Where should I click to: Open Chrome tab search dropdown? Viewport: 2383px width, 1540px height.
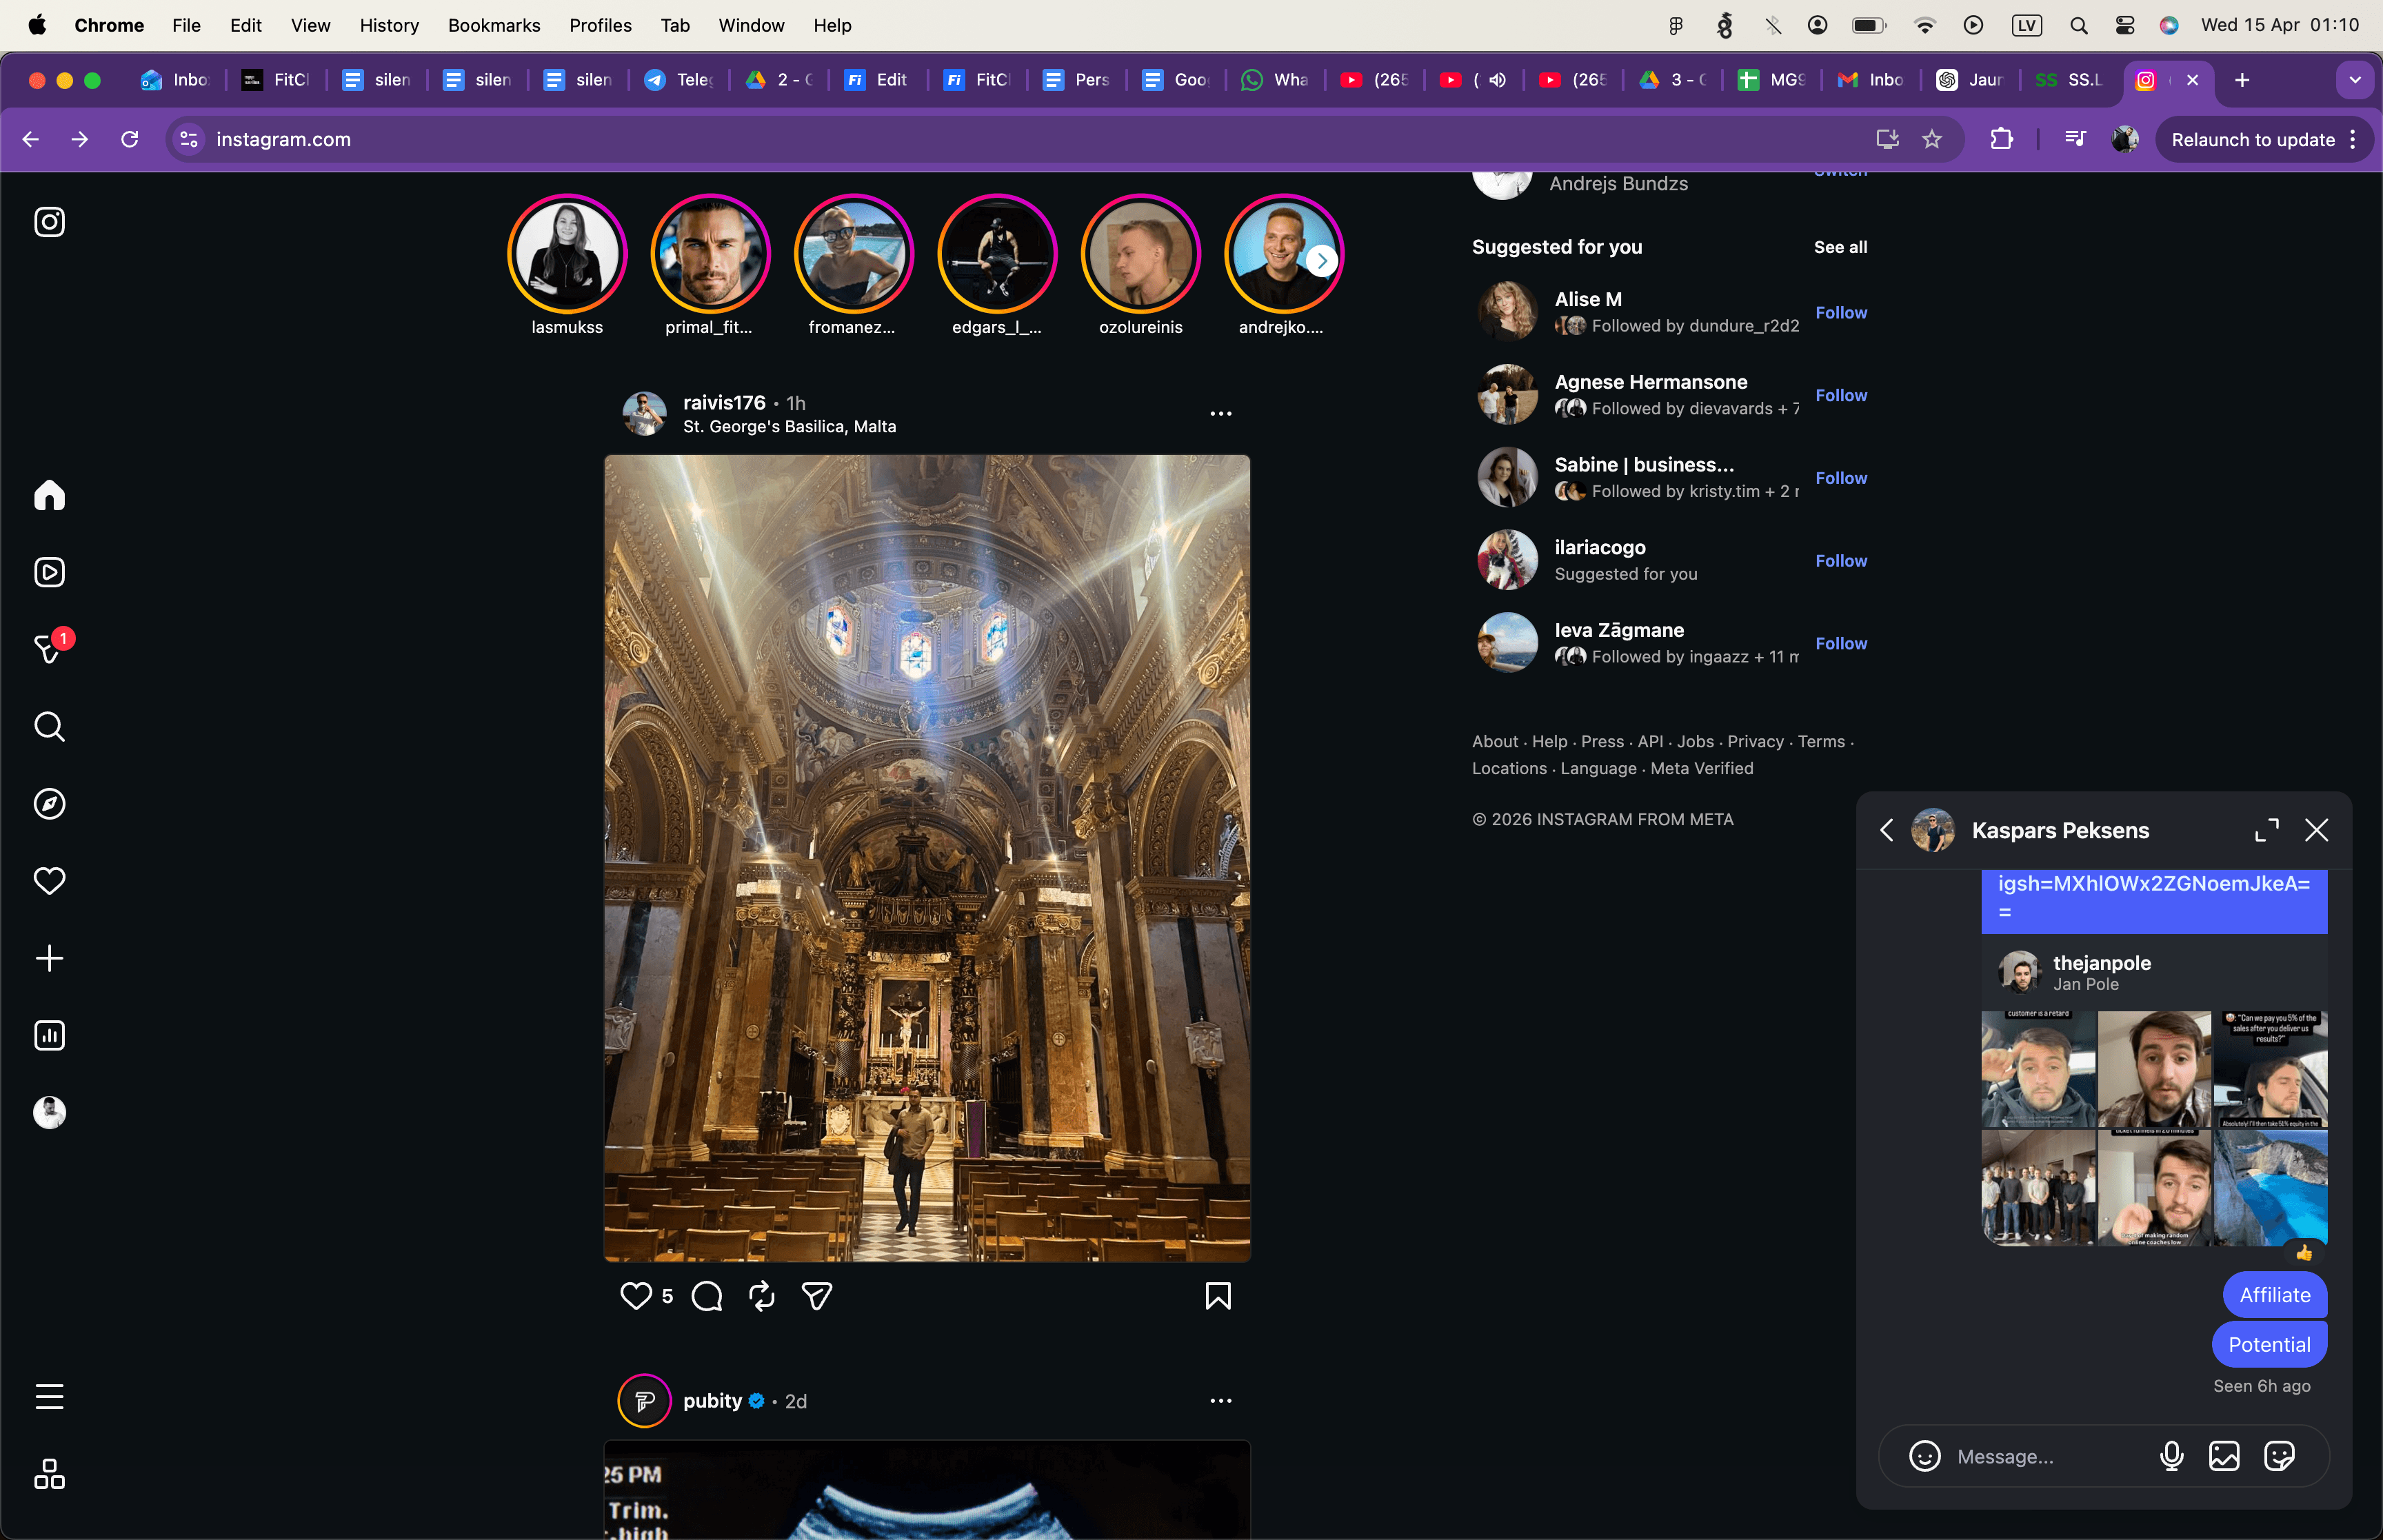(2355, 80)
